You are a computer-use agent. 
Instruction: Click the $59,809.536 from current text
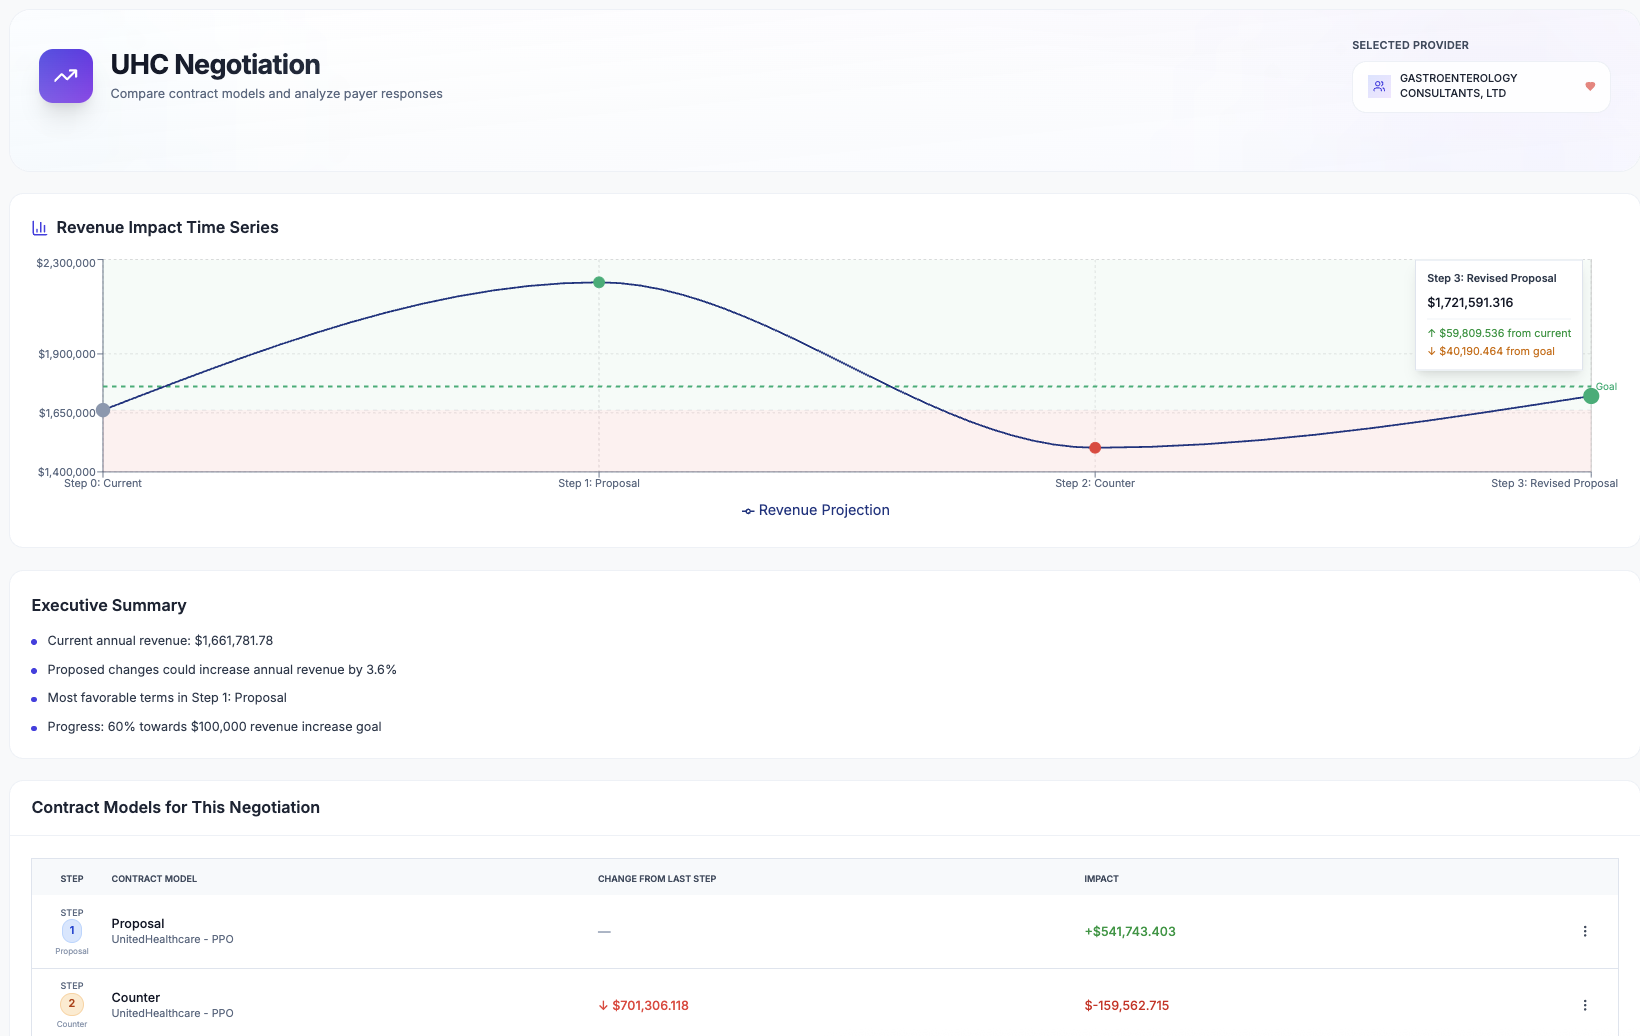(1499, 333)
